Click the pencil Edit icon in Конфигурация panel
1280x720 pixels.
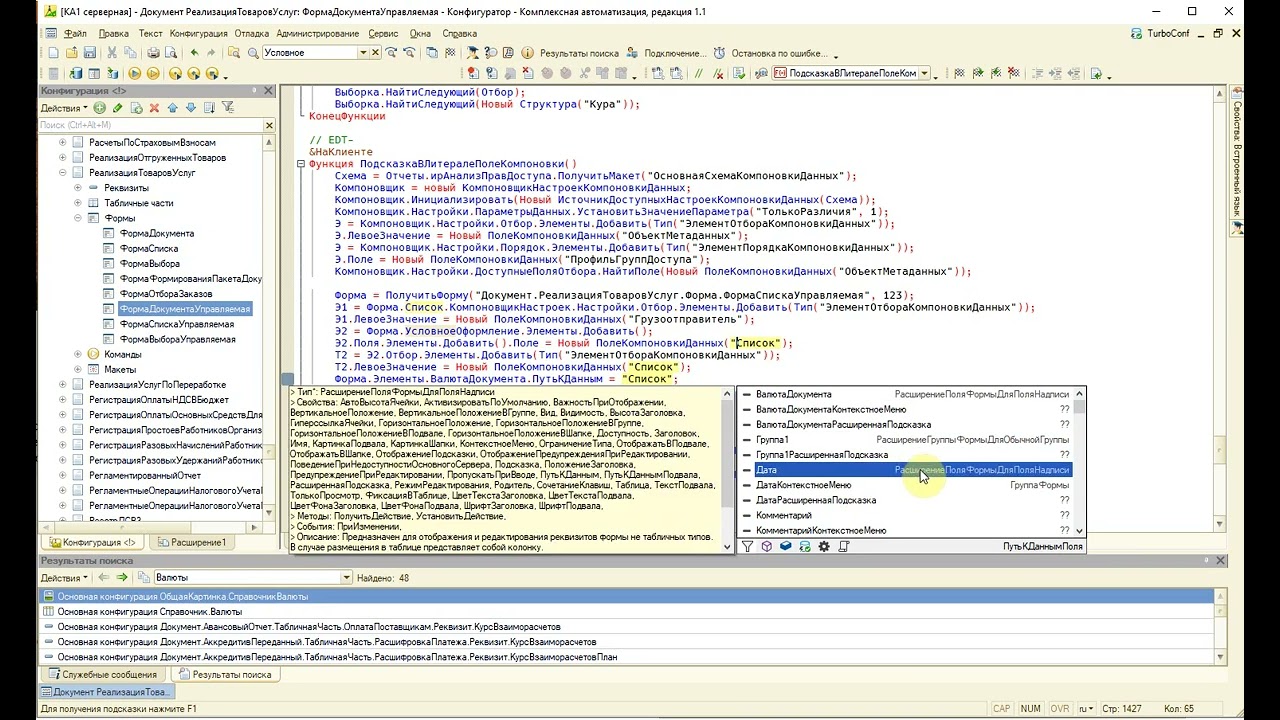[x=118, y=107]
